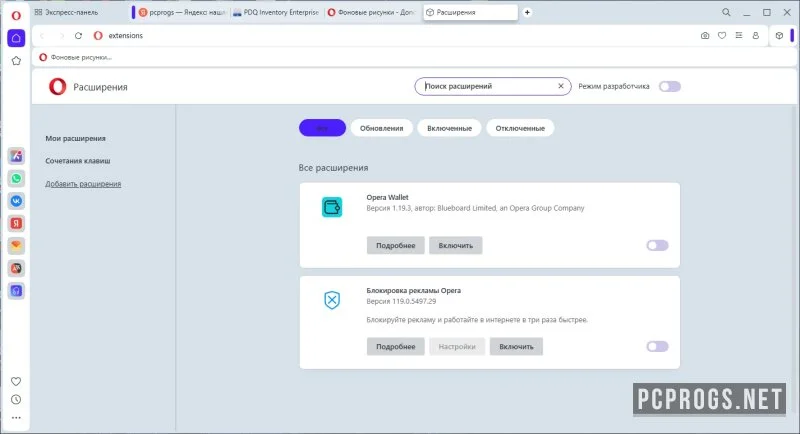Screen dimensions: 800x434
Task: Go forward to the next page
Action: [62, 36]
